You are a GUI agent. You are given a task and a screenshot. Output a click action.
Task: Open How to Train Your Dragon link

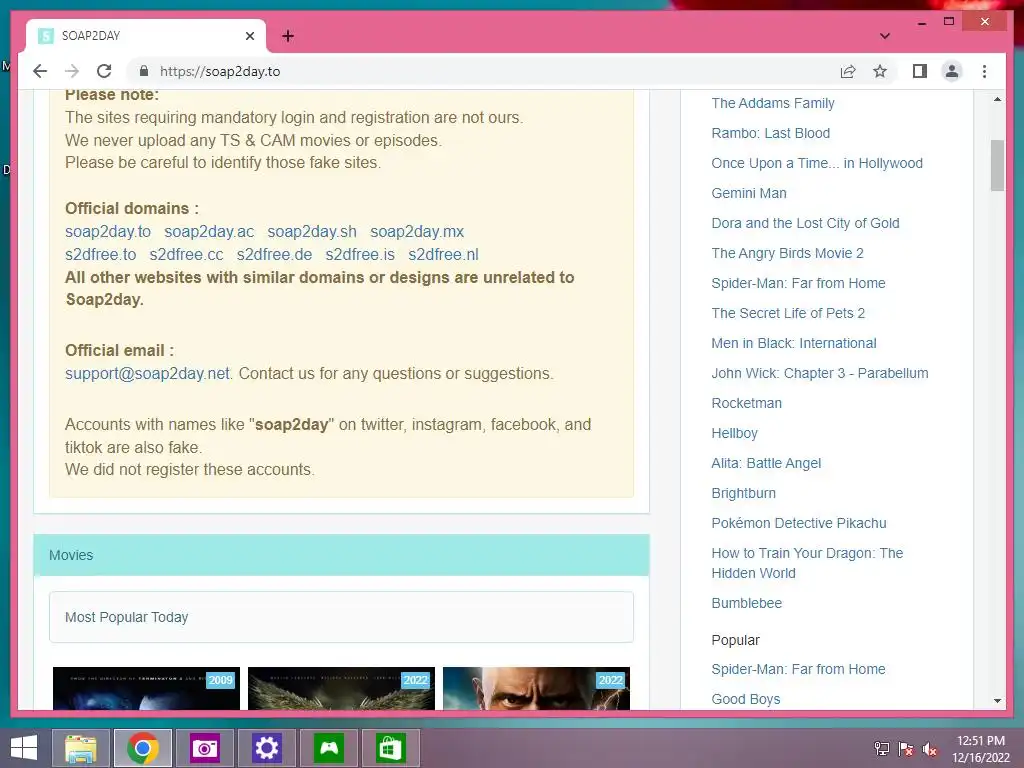pyautogui.click(x=807, y=563)
